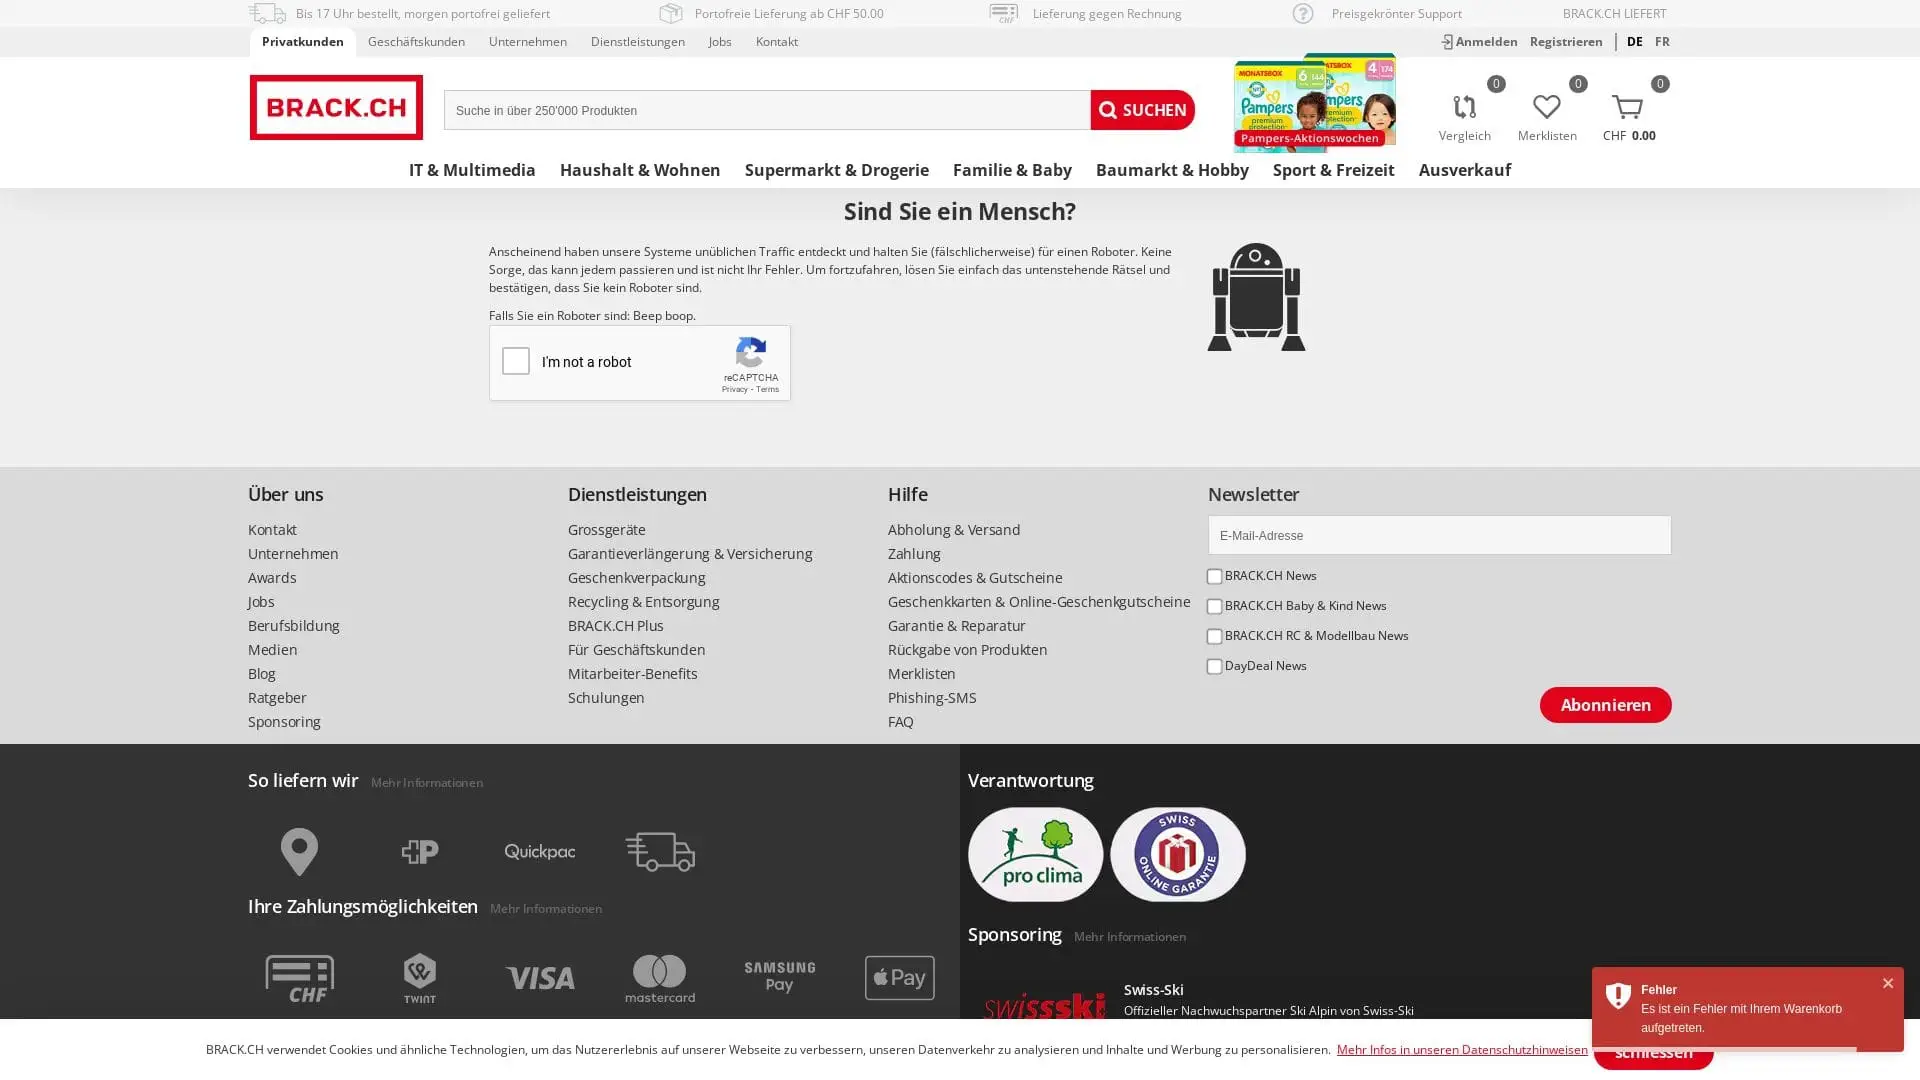
Task: Click the CHF invoice payment icon
Action: [300, 978]
